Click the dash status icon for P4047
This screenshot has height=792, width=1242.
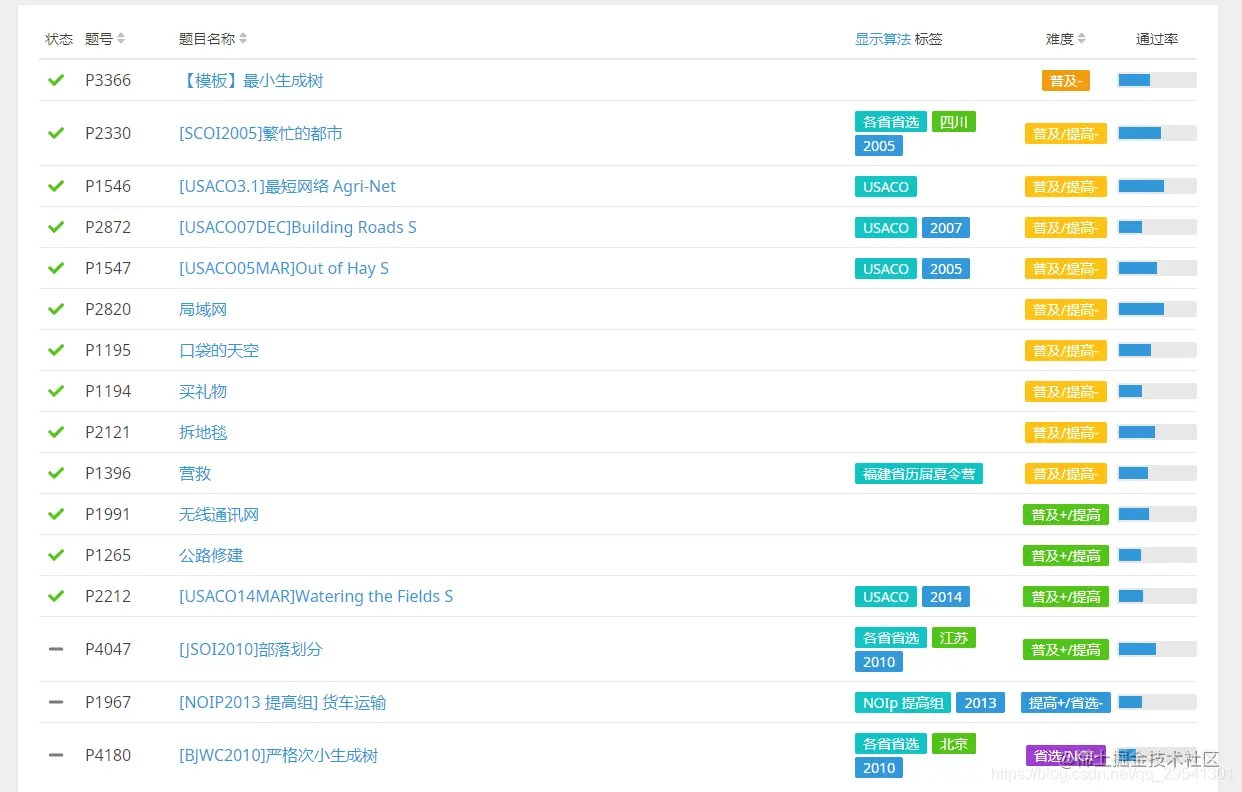pyautogui.click(x=56, y=649)
